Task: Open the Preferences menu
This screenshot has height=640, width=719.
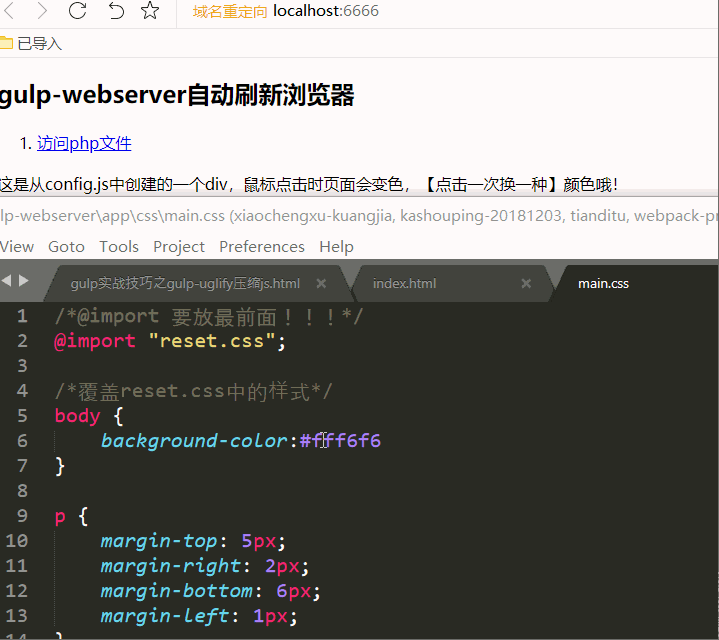Action: (262, 247)
